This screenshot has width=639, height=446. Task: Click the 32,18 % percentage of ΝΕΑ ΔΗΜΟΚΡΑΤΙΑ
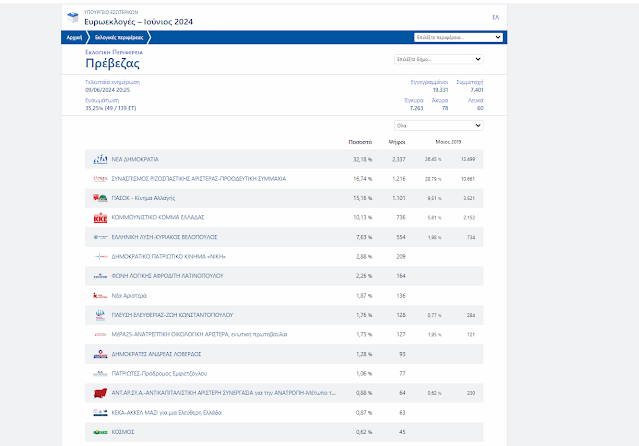point(363,159)
